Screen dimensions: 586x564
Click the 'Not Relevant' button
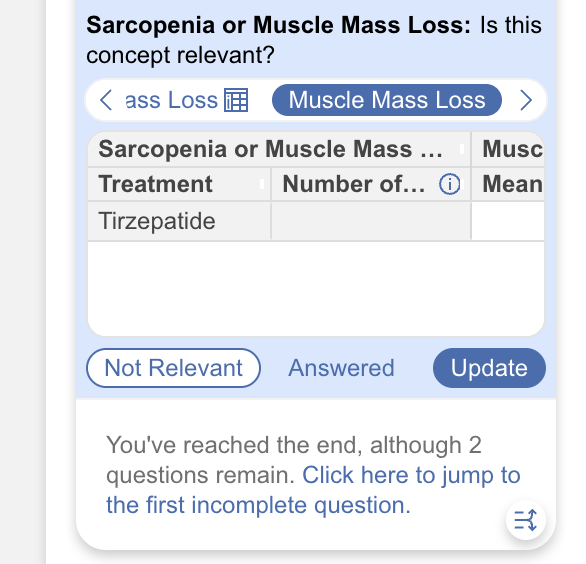click(173, 368)
